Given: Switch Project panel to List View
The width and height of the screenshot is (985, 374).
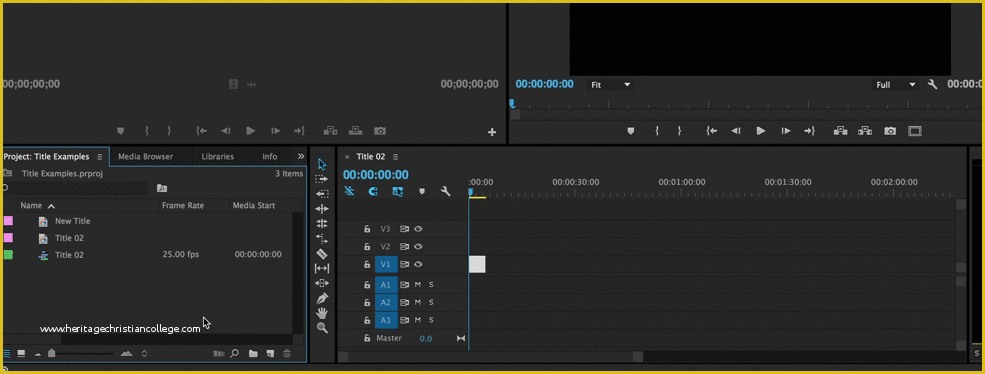Looking at the screenshot, I should 6,353.
